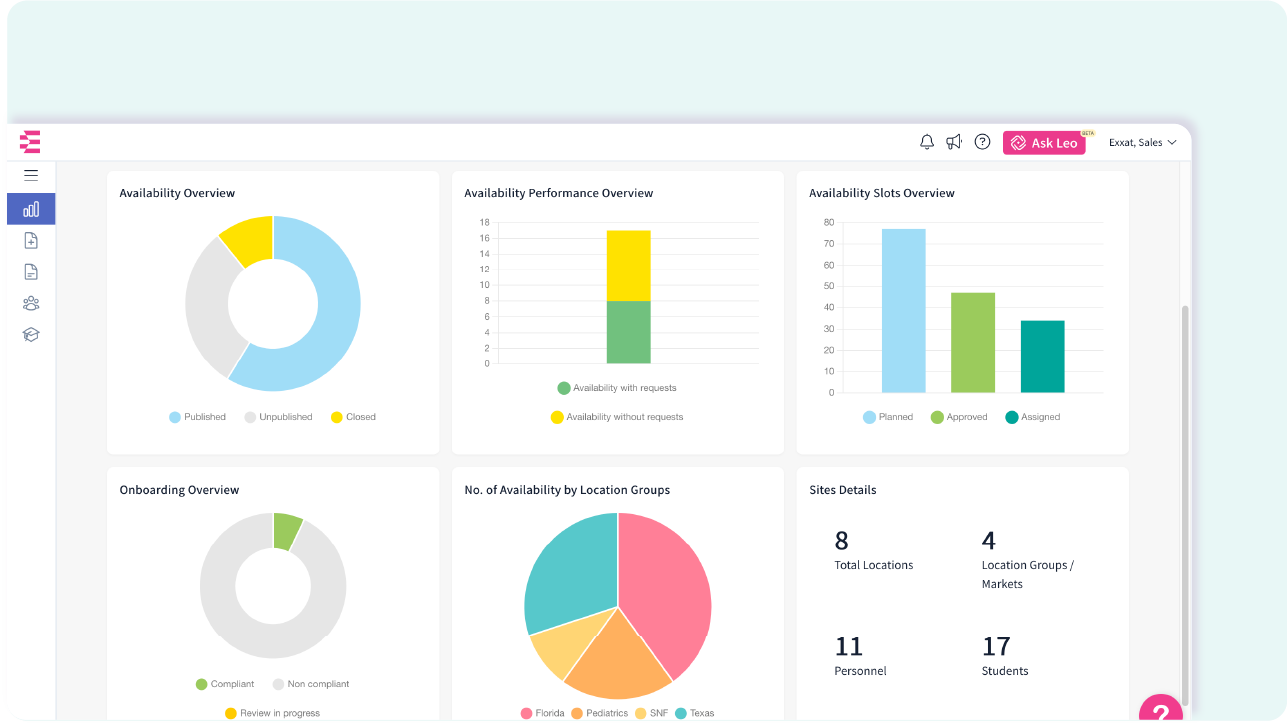Click the Availability Overview card title

[x=177, y=193]
